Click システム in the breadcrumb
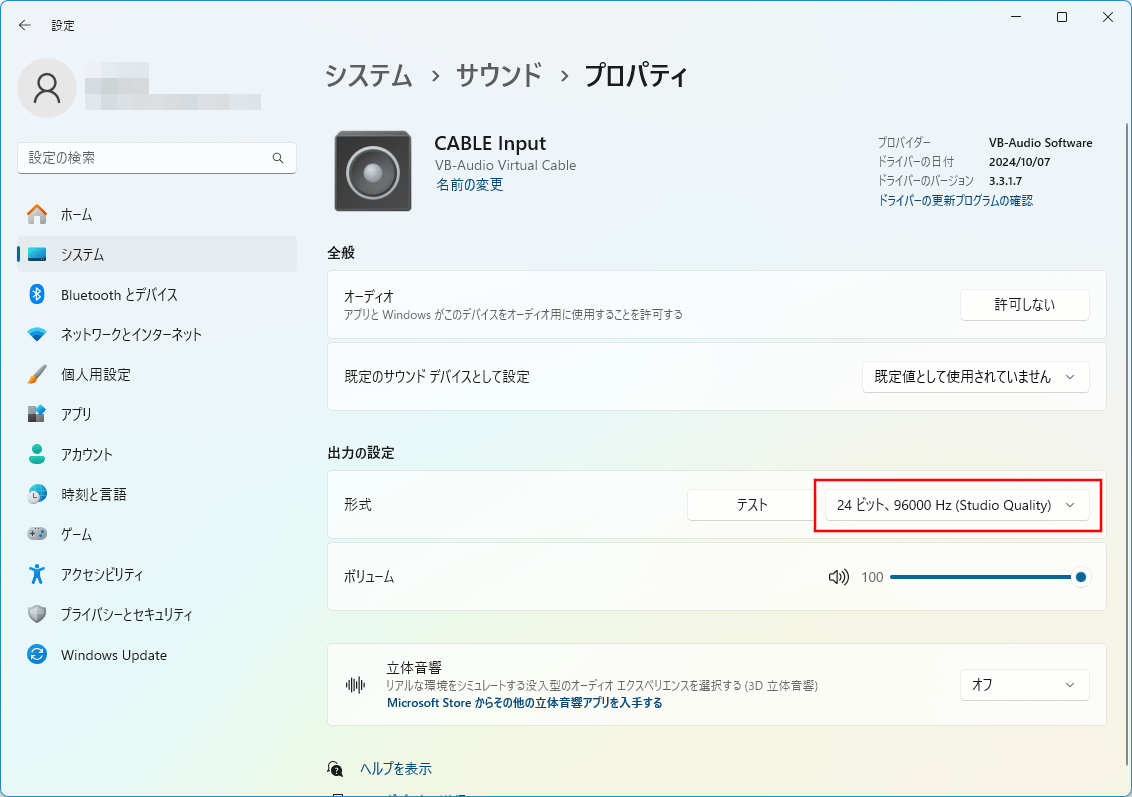The height and width of the screenshot is (797, 1132). [x=368, y=75]
